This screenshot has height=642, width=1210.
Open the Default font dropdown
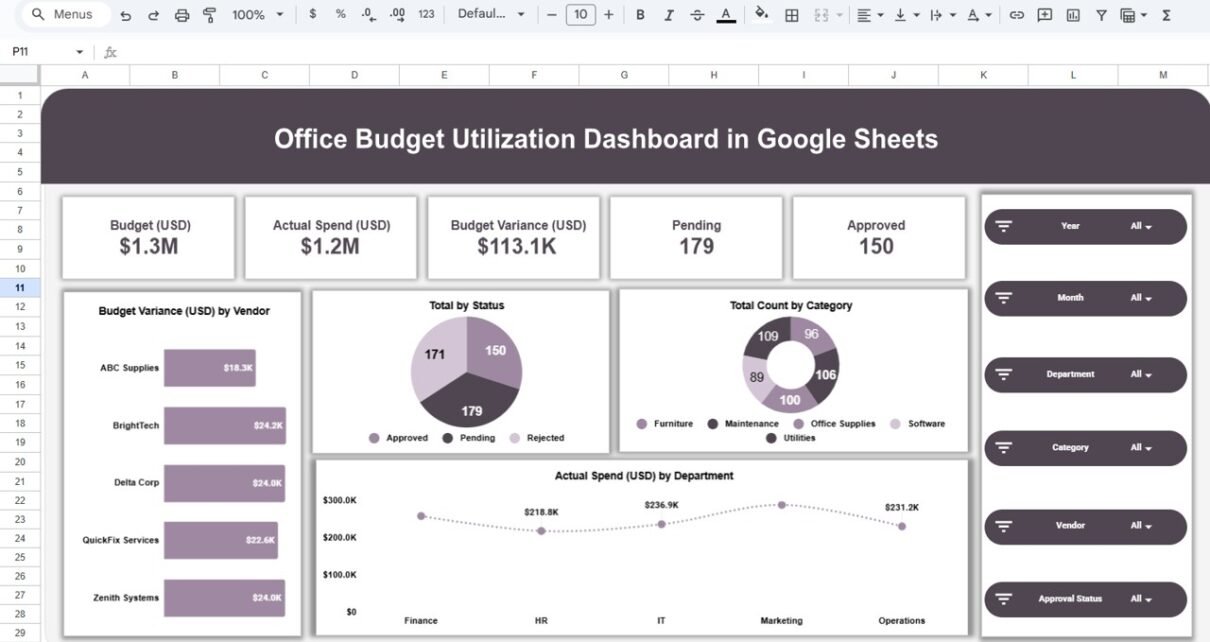pos(494,15)
